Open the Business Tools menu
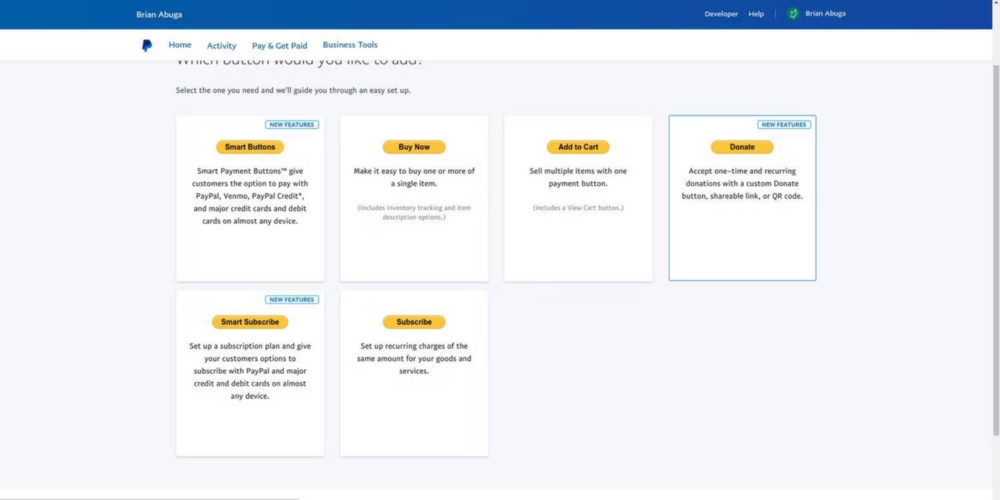The width and height of the screenshot is (1000, 500). click(x=350, y=45)
